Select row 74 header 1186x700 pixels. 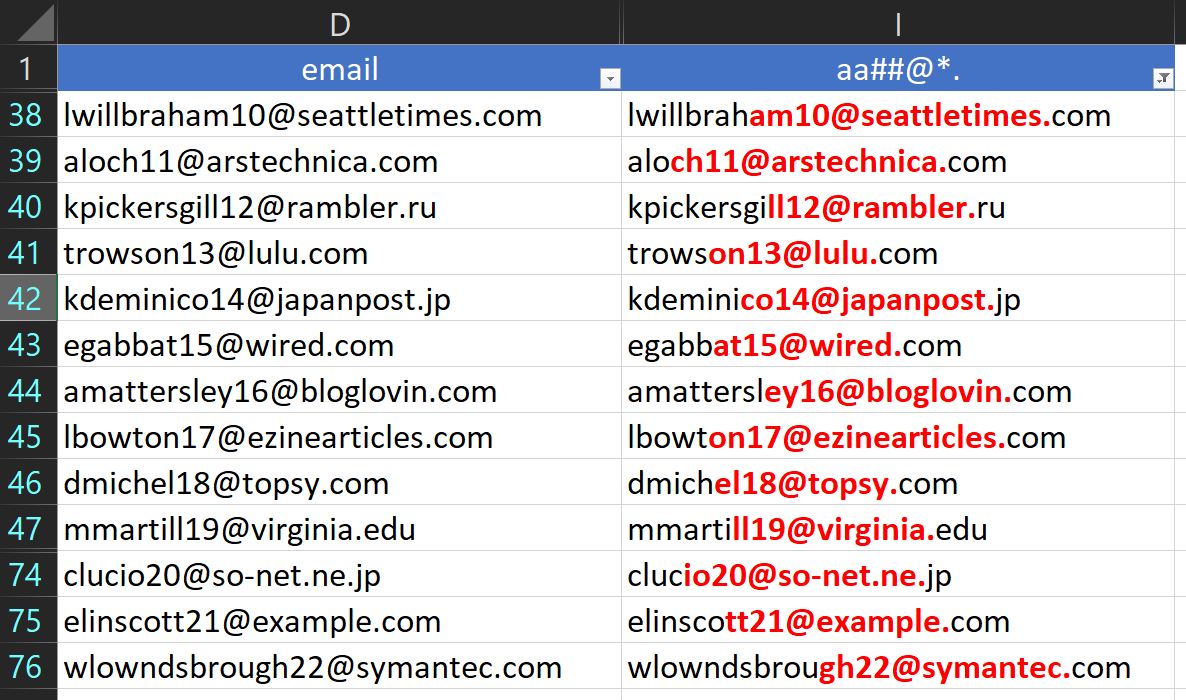(x=25, y=575)
